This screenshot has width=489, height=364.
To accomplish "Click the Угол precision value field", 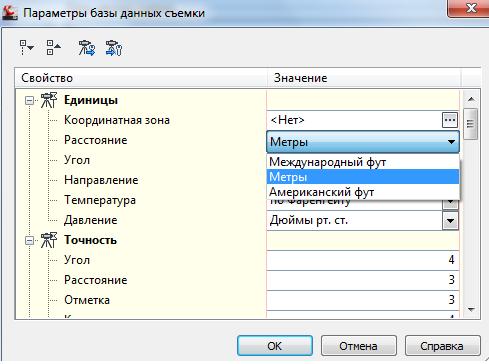I will pos(363,260).
